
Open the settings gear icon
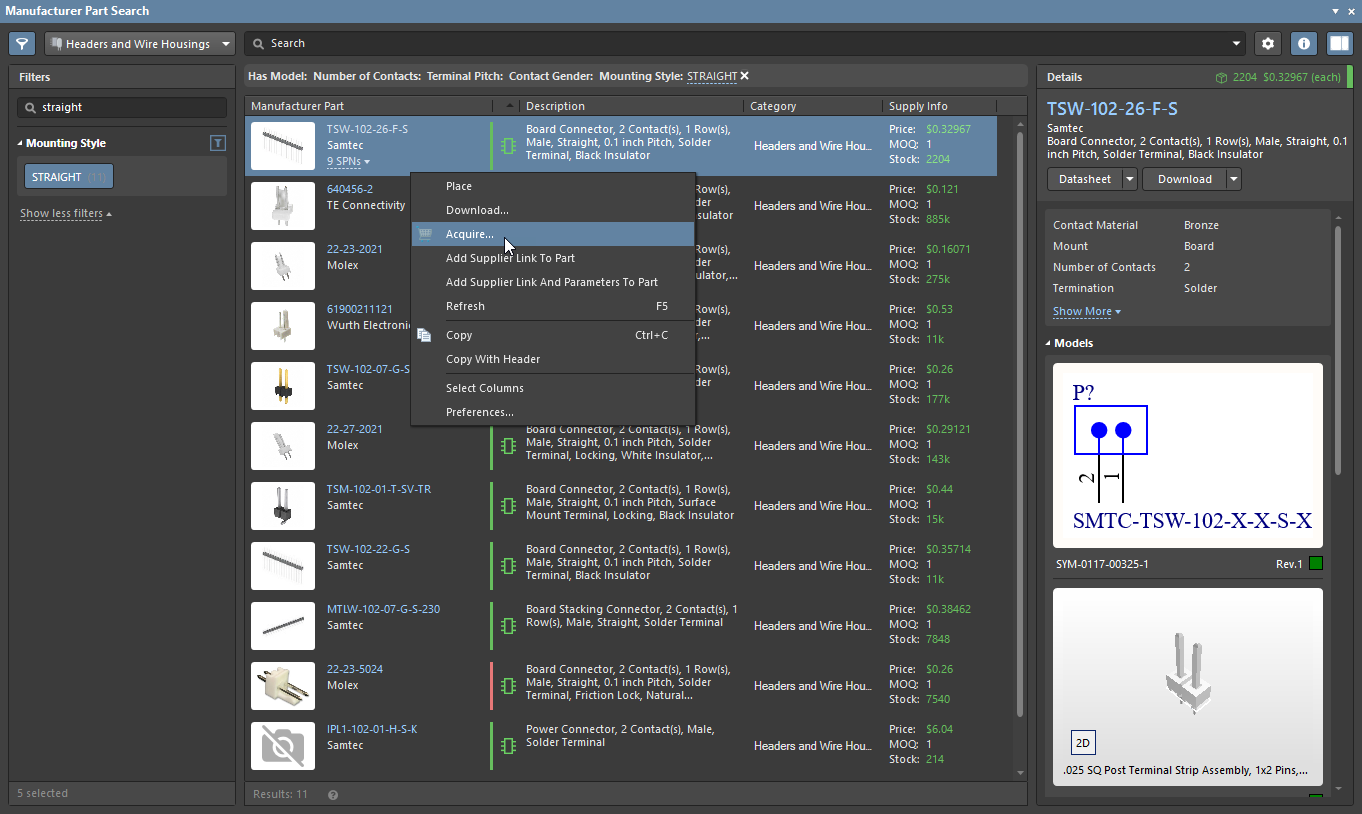click(x=1268, y=44)
